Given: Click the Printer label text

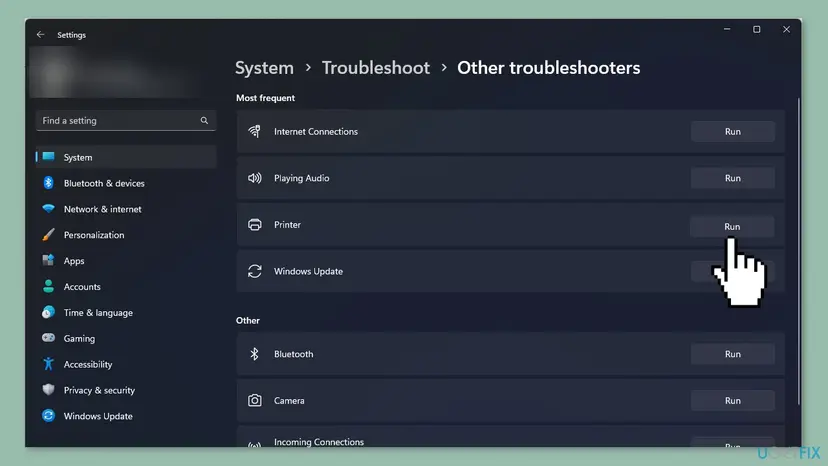Looking at the screenshot, I should pyautogui.click(x=287, y=225).
